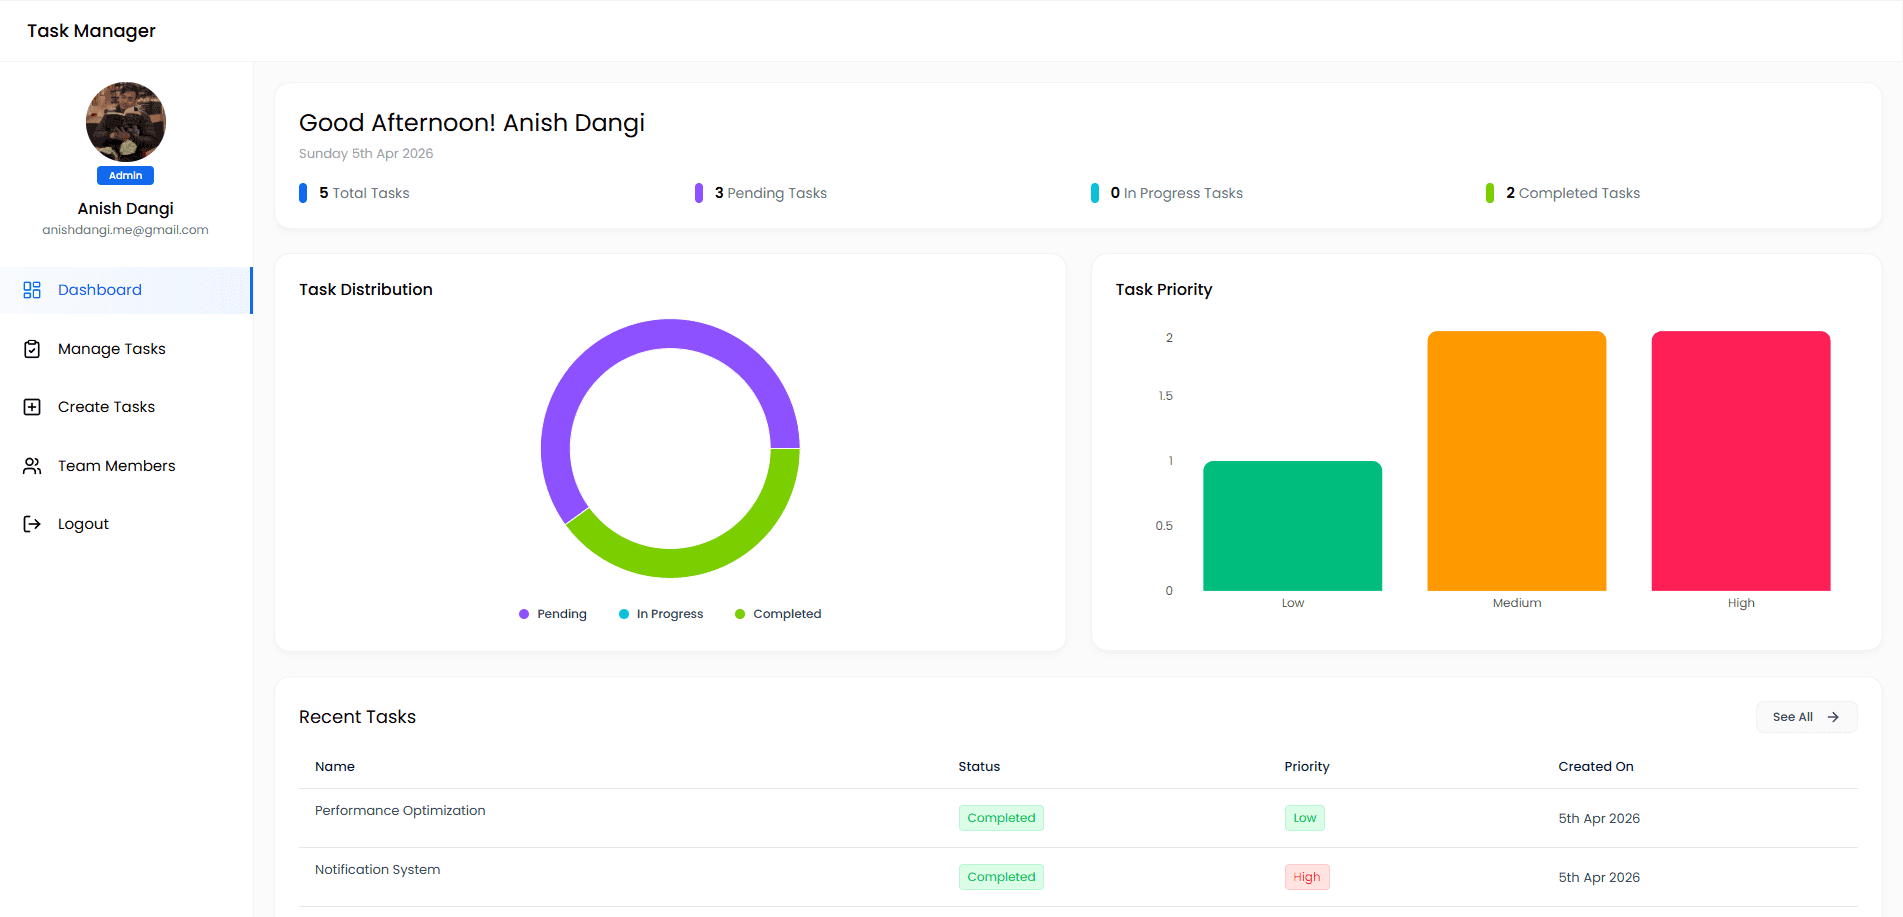The image size is (1903, 917).
Task: Click the arrow icon beside See All
Action: click(x=1833, y=717)
